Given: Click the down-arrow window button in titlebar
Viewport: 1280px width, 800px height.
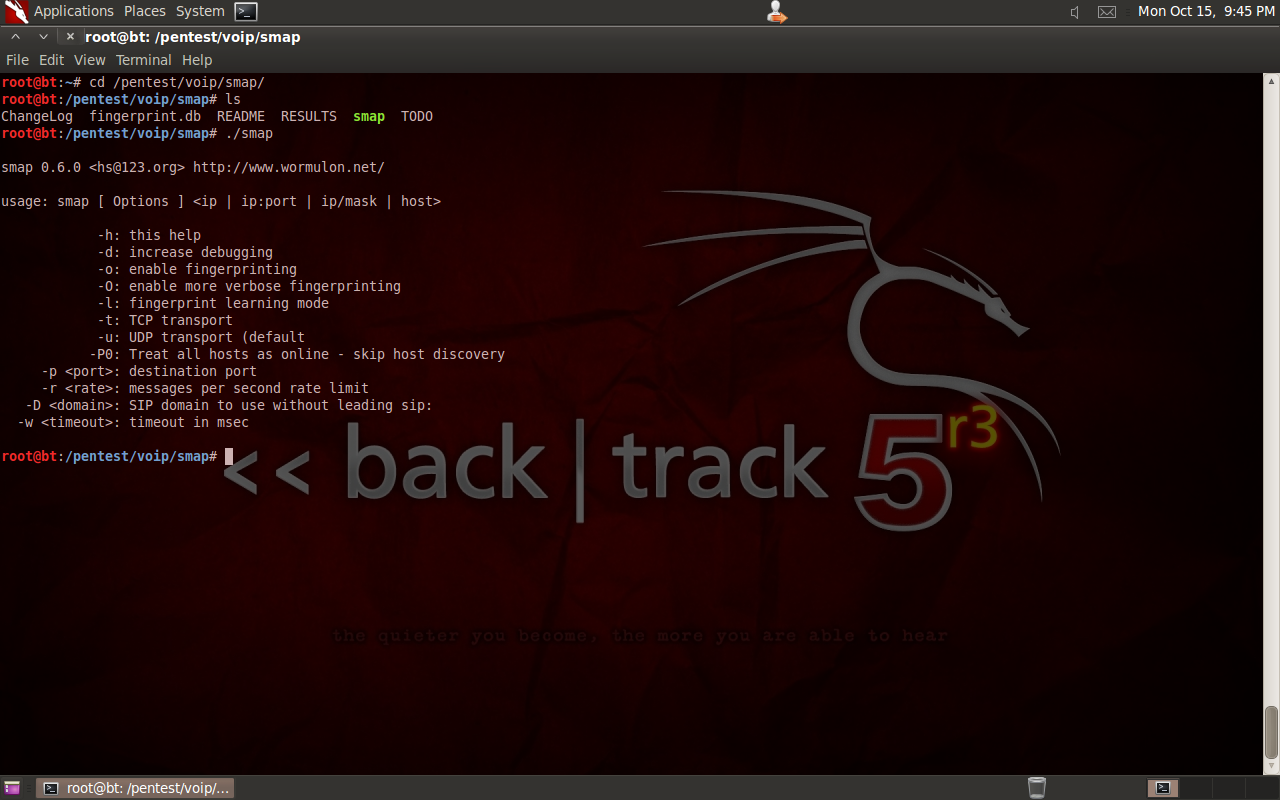Looking at the screenshot, I should pyautogui.click(x=43, y=36).
